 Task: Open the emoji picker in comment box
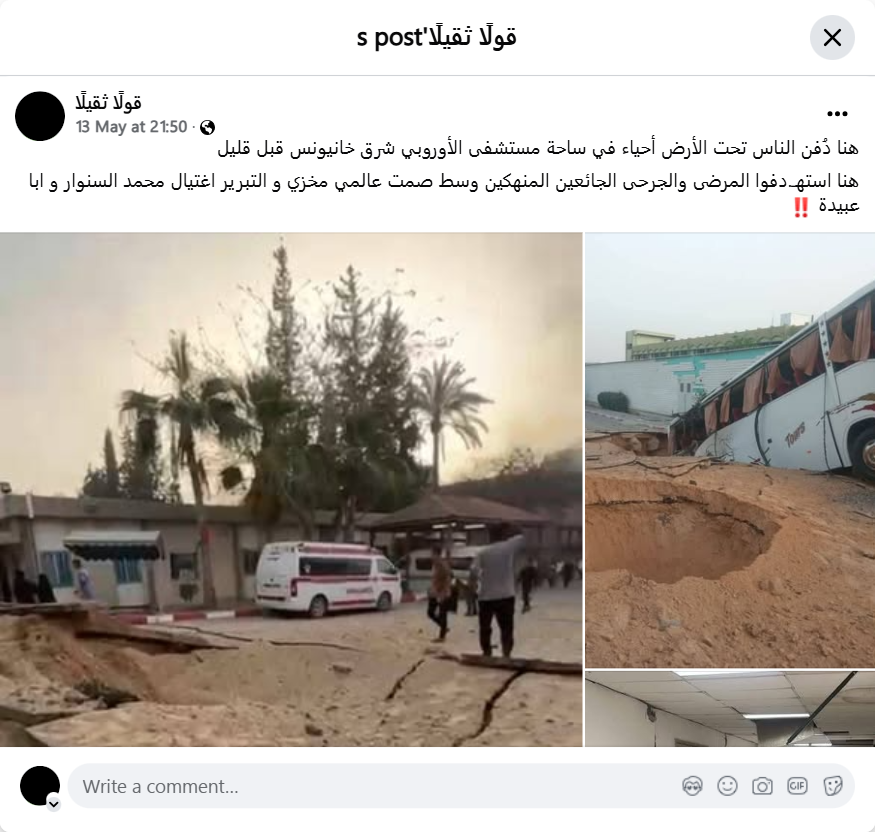(727, 786)
